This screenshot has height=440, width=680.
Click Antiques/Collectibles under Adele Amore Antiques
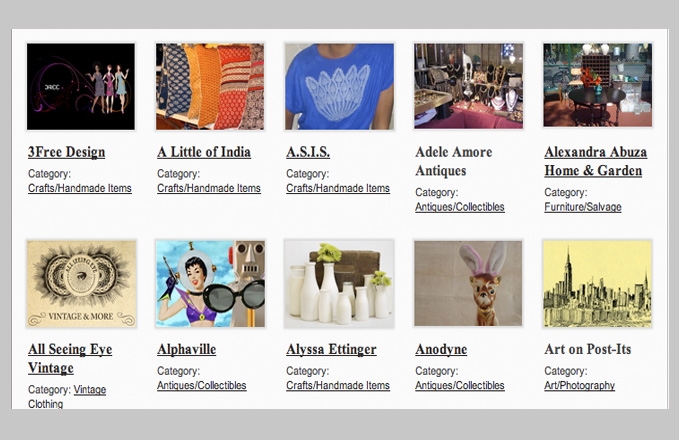click(x=460, y=207)
